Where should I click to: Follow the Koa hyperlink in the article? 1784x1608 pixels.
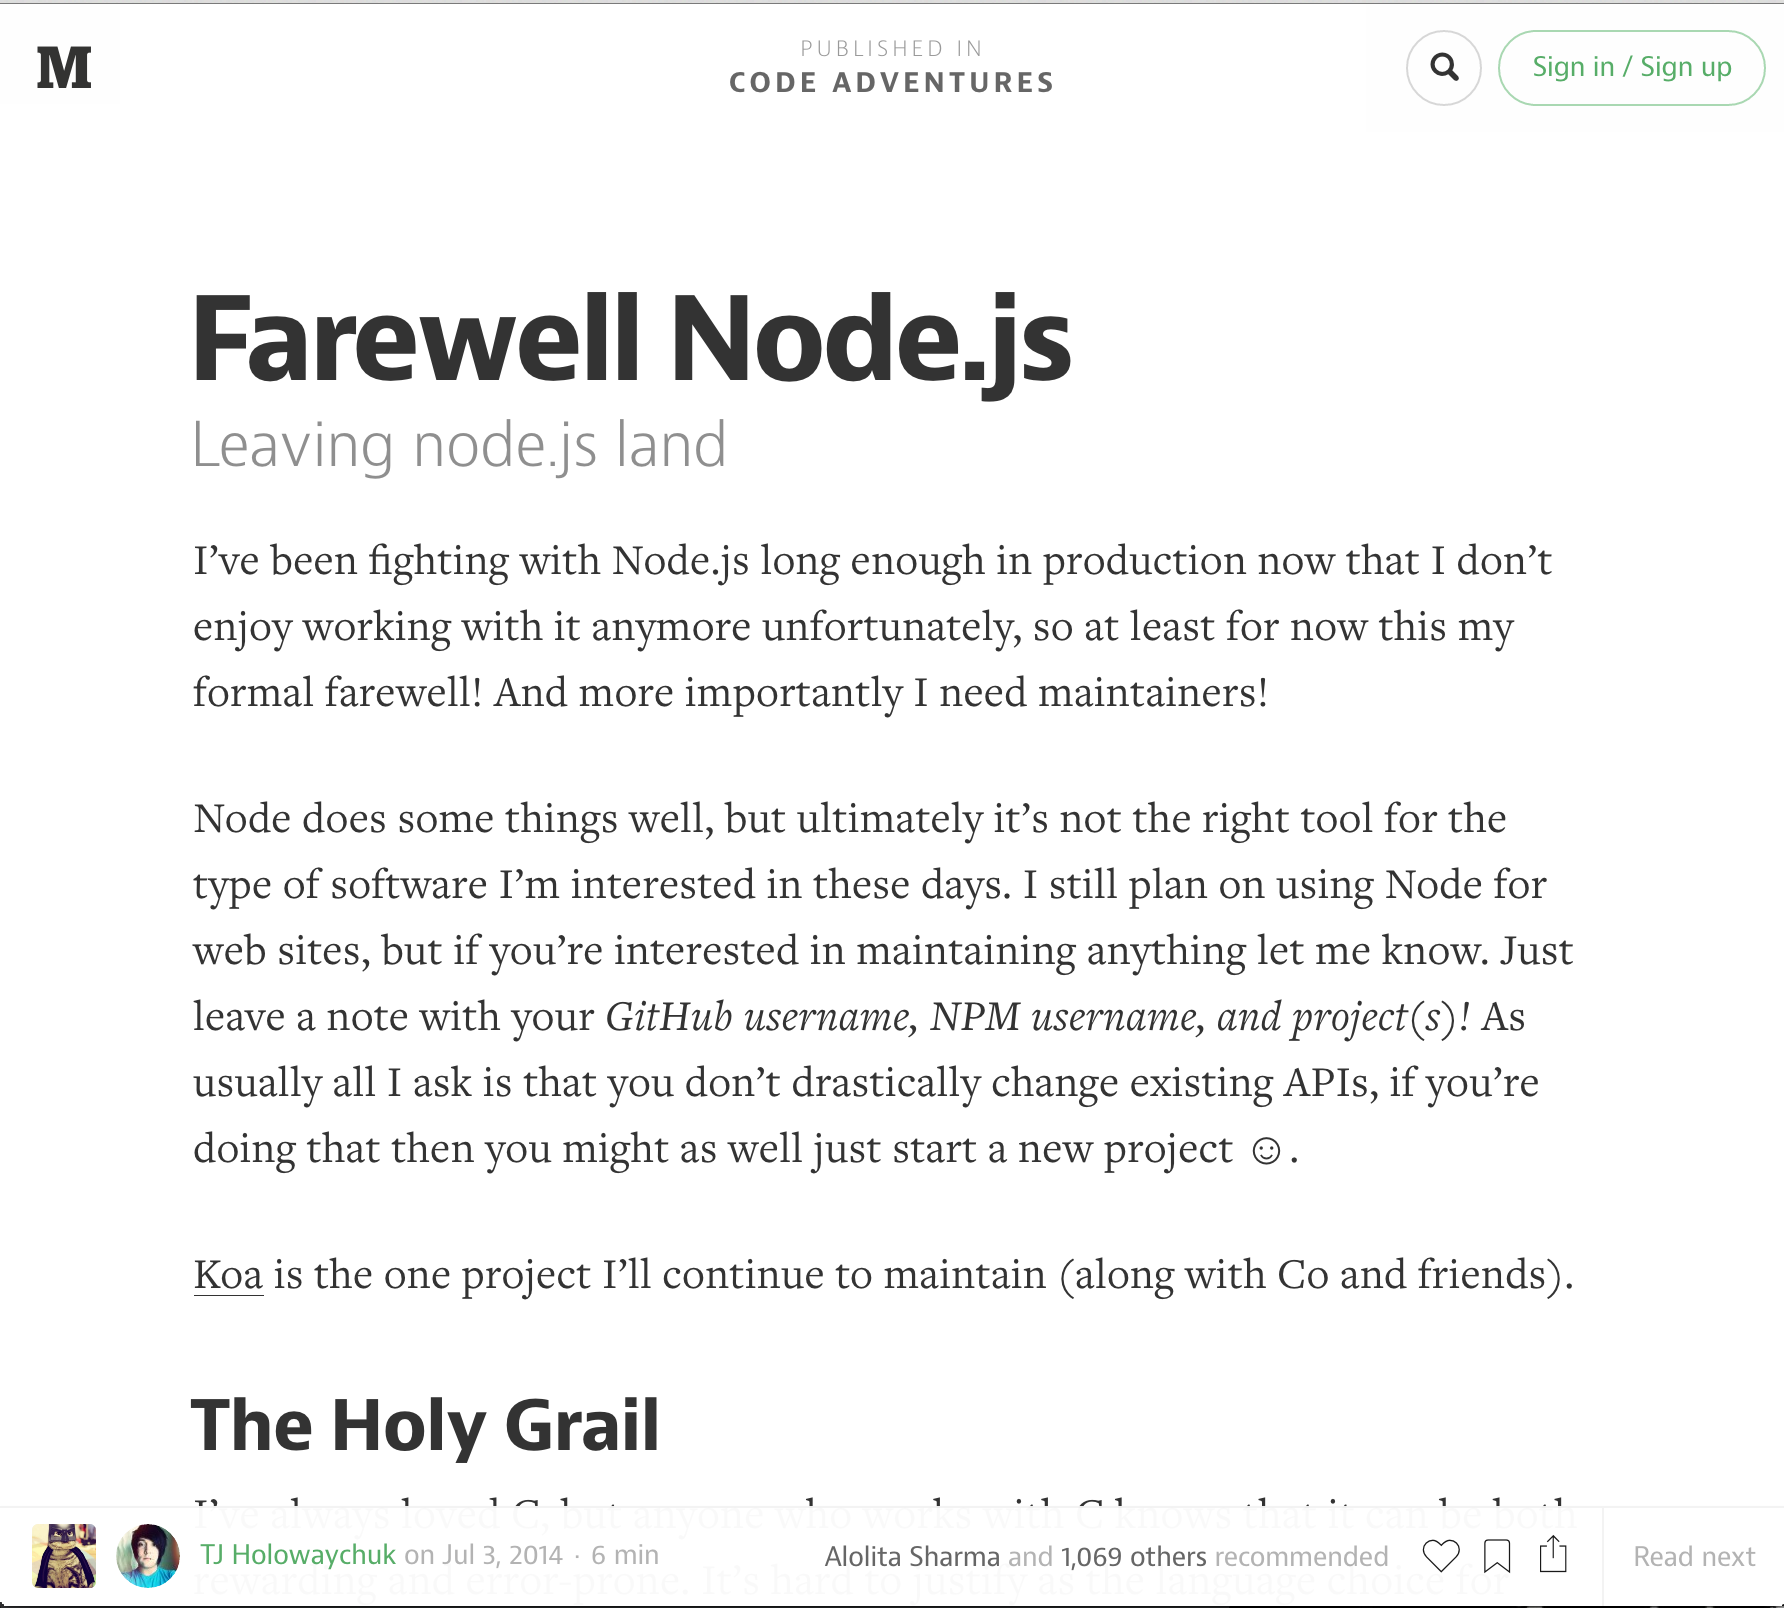tap(228, 1275)
